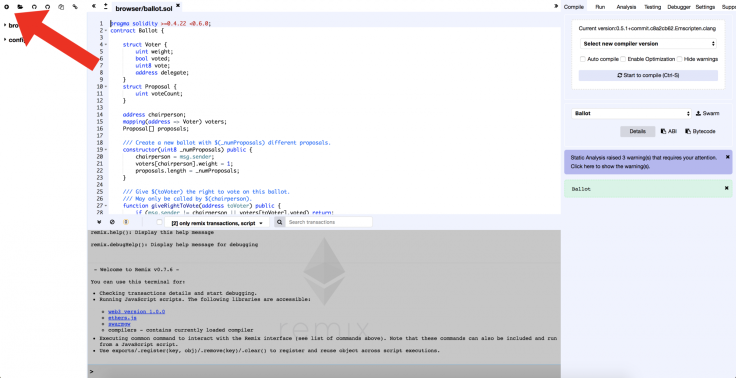Click 'uint voteCount;' in the editor
The height and width of the screenshot is (378, 736).
click(159, 93)
